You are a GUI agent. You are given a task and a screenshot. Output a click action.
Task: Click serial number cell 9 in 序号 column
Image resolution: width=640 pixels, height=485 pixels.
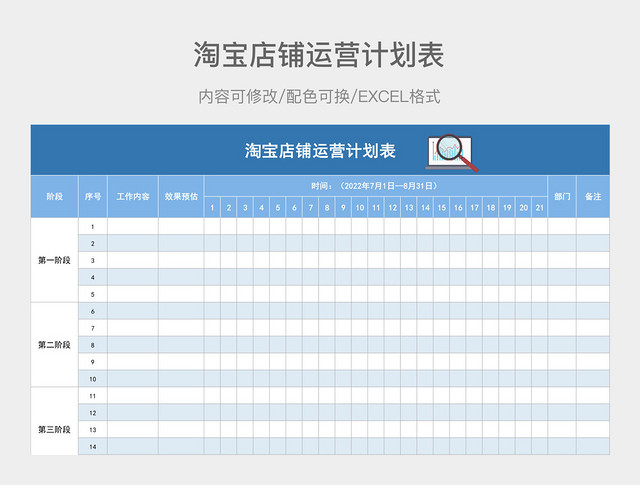[93, 362]
